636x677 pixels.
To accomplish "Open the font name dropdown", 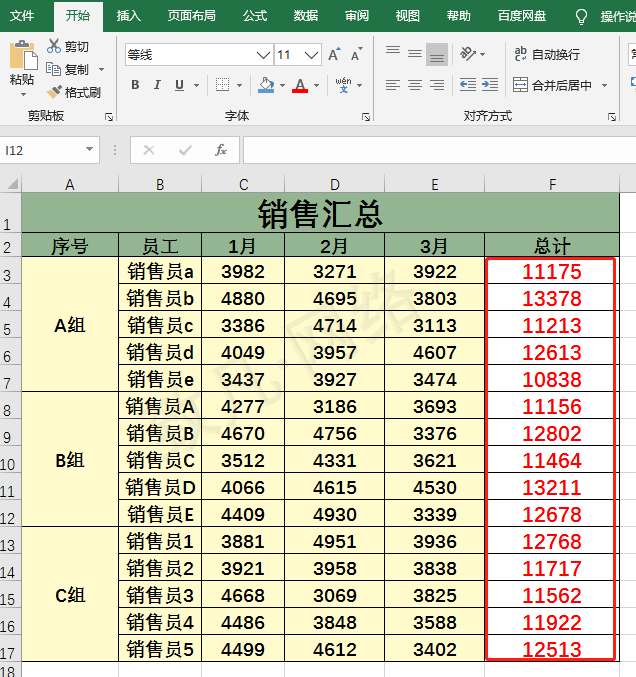I will pos(263,55).
